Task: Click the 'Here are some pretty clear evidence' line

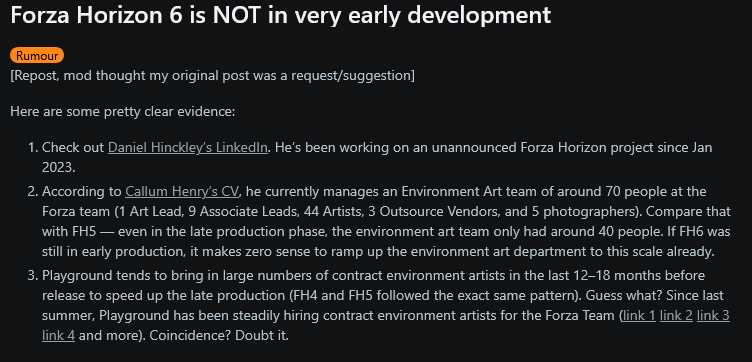Action: (123, 112)
